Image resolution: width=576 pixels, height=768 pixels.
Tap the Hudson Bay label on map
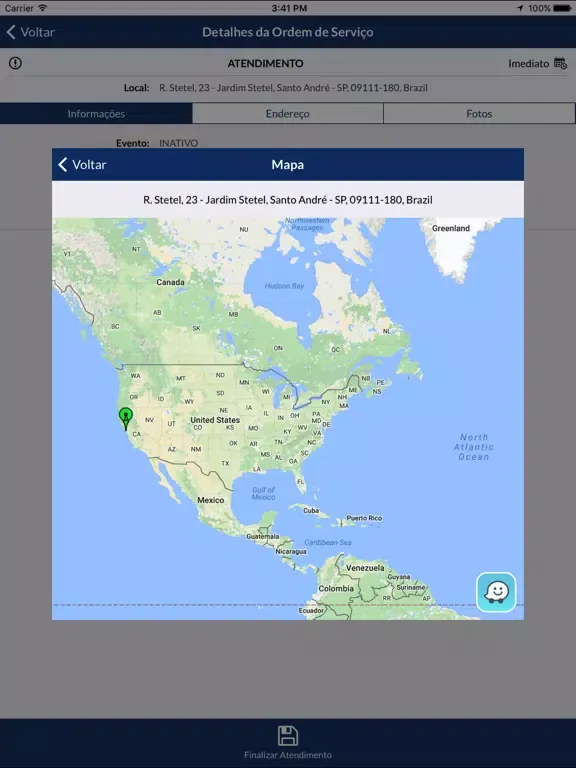click(x=284, y=286)
